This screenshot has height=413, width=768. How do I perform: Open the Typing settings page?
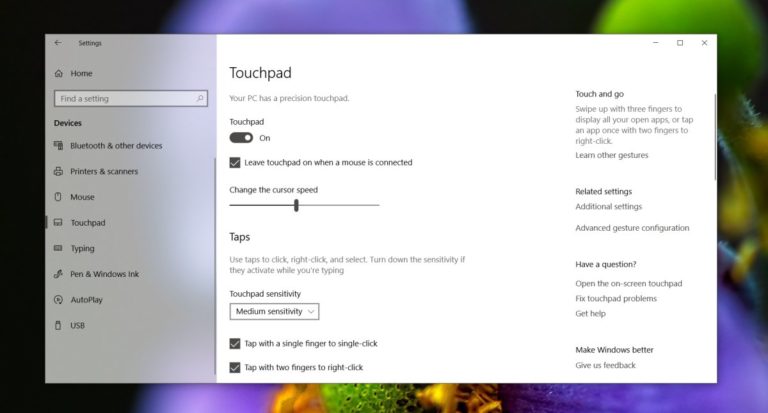82,248
